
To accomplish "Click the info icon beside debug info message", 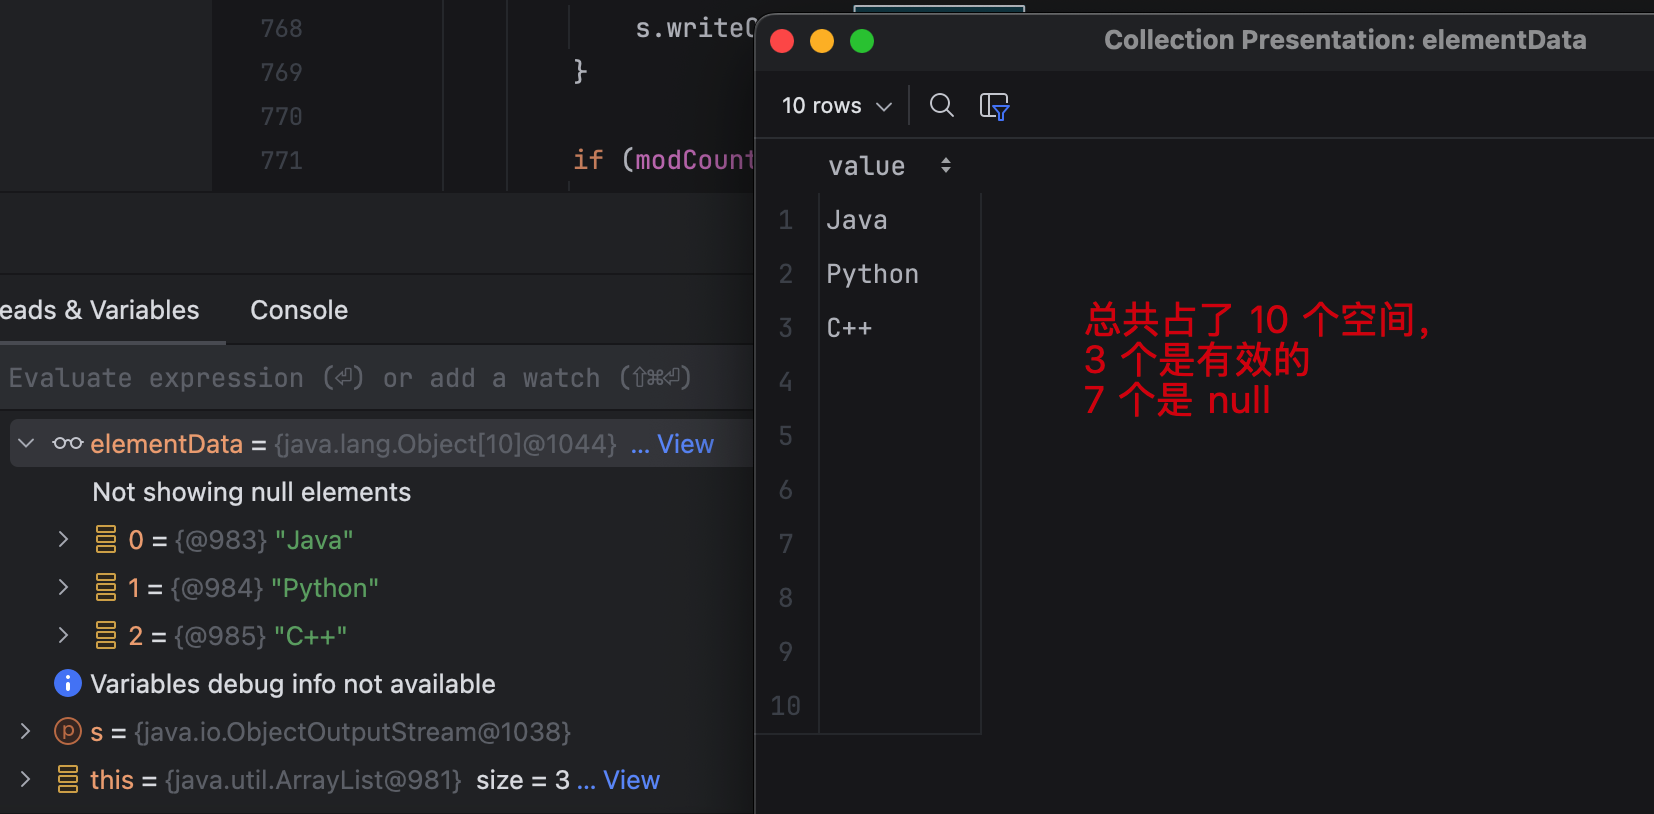I will coord(67,683).
